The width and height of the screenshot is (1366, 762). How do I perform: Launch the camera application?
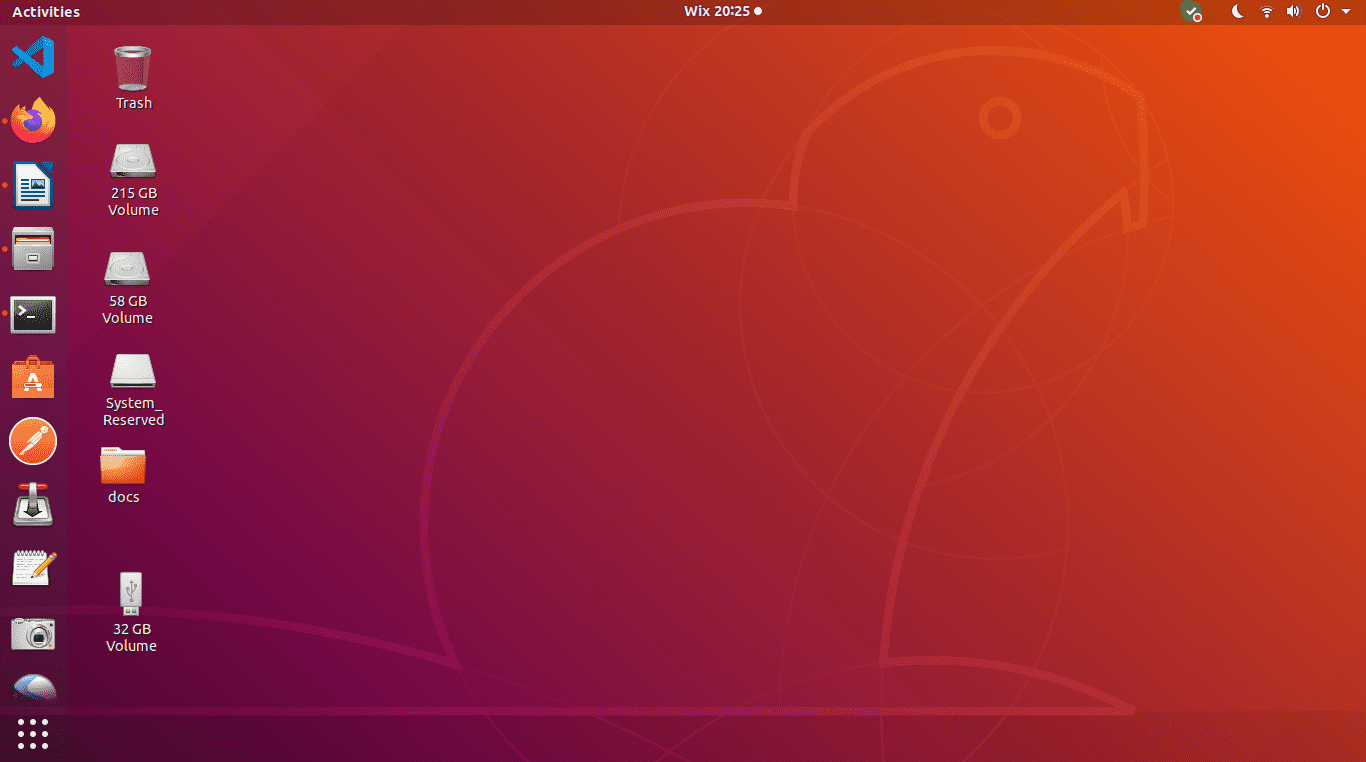pos(33,633)
